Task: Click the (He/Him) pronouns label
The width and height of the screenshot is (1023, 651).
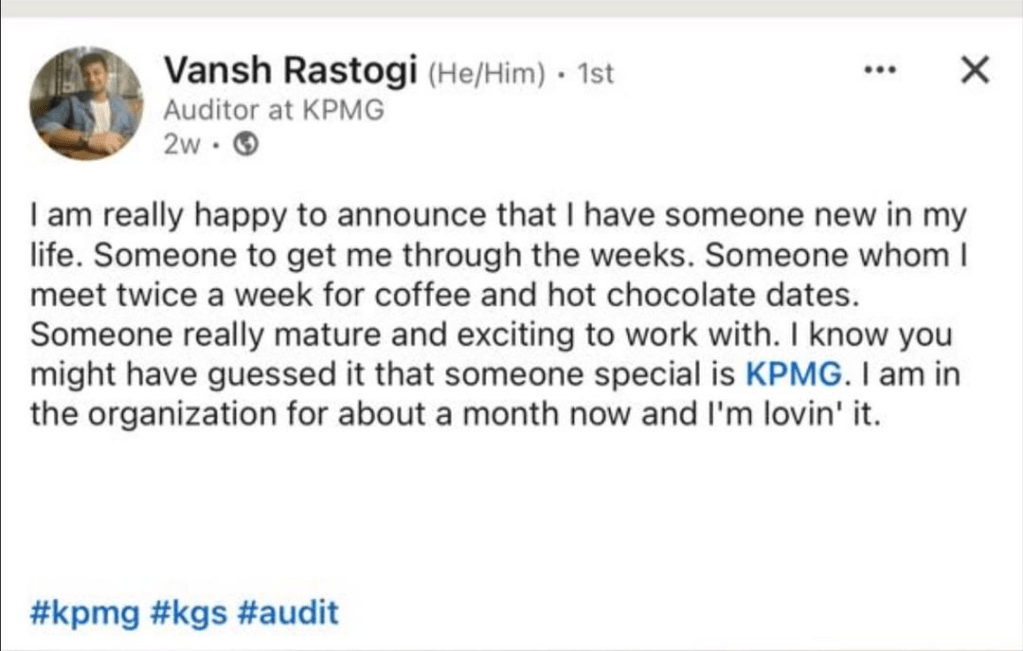Action: click(x=488, y=75)
